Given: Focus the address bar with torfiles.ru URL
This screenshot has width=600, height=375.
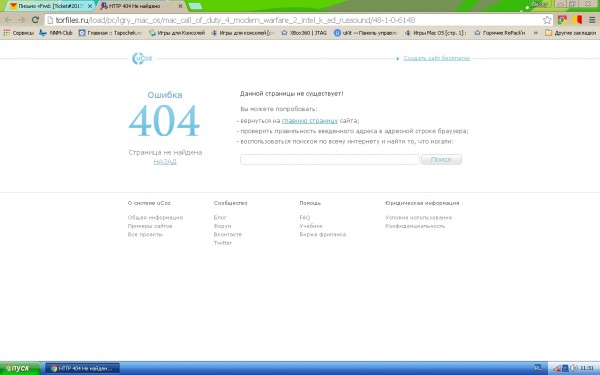Looking at the screenshot, I should pyautogui.click(x=293, y=20).
